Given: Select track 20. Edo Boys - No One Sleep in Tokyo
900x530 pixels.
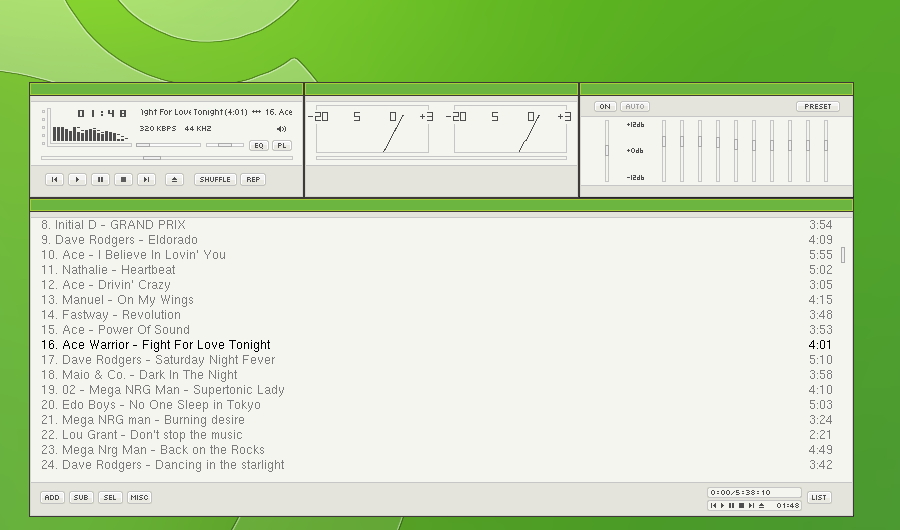Looking at the screenshot, I should click(x=437, y=405).
